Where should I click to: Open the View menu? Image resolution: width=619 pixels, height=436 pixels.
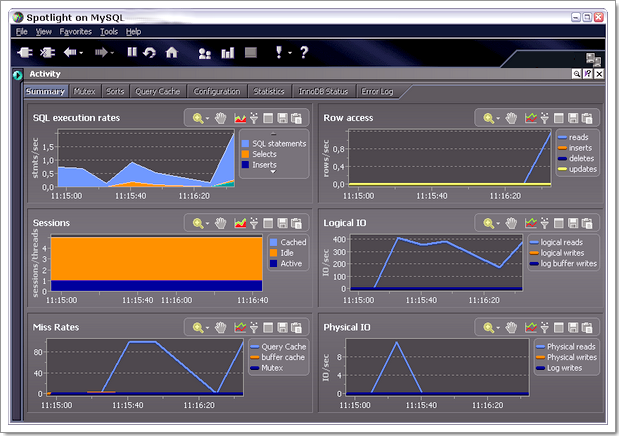(x=43, y=32)
